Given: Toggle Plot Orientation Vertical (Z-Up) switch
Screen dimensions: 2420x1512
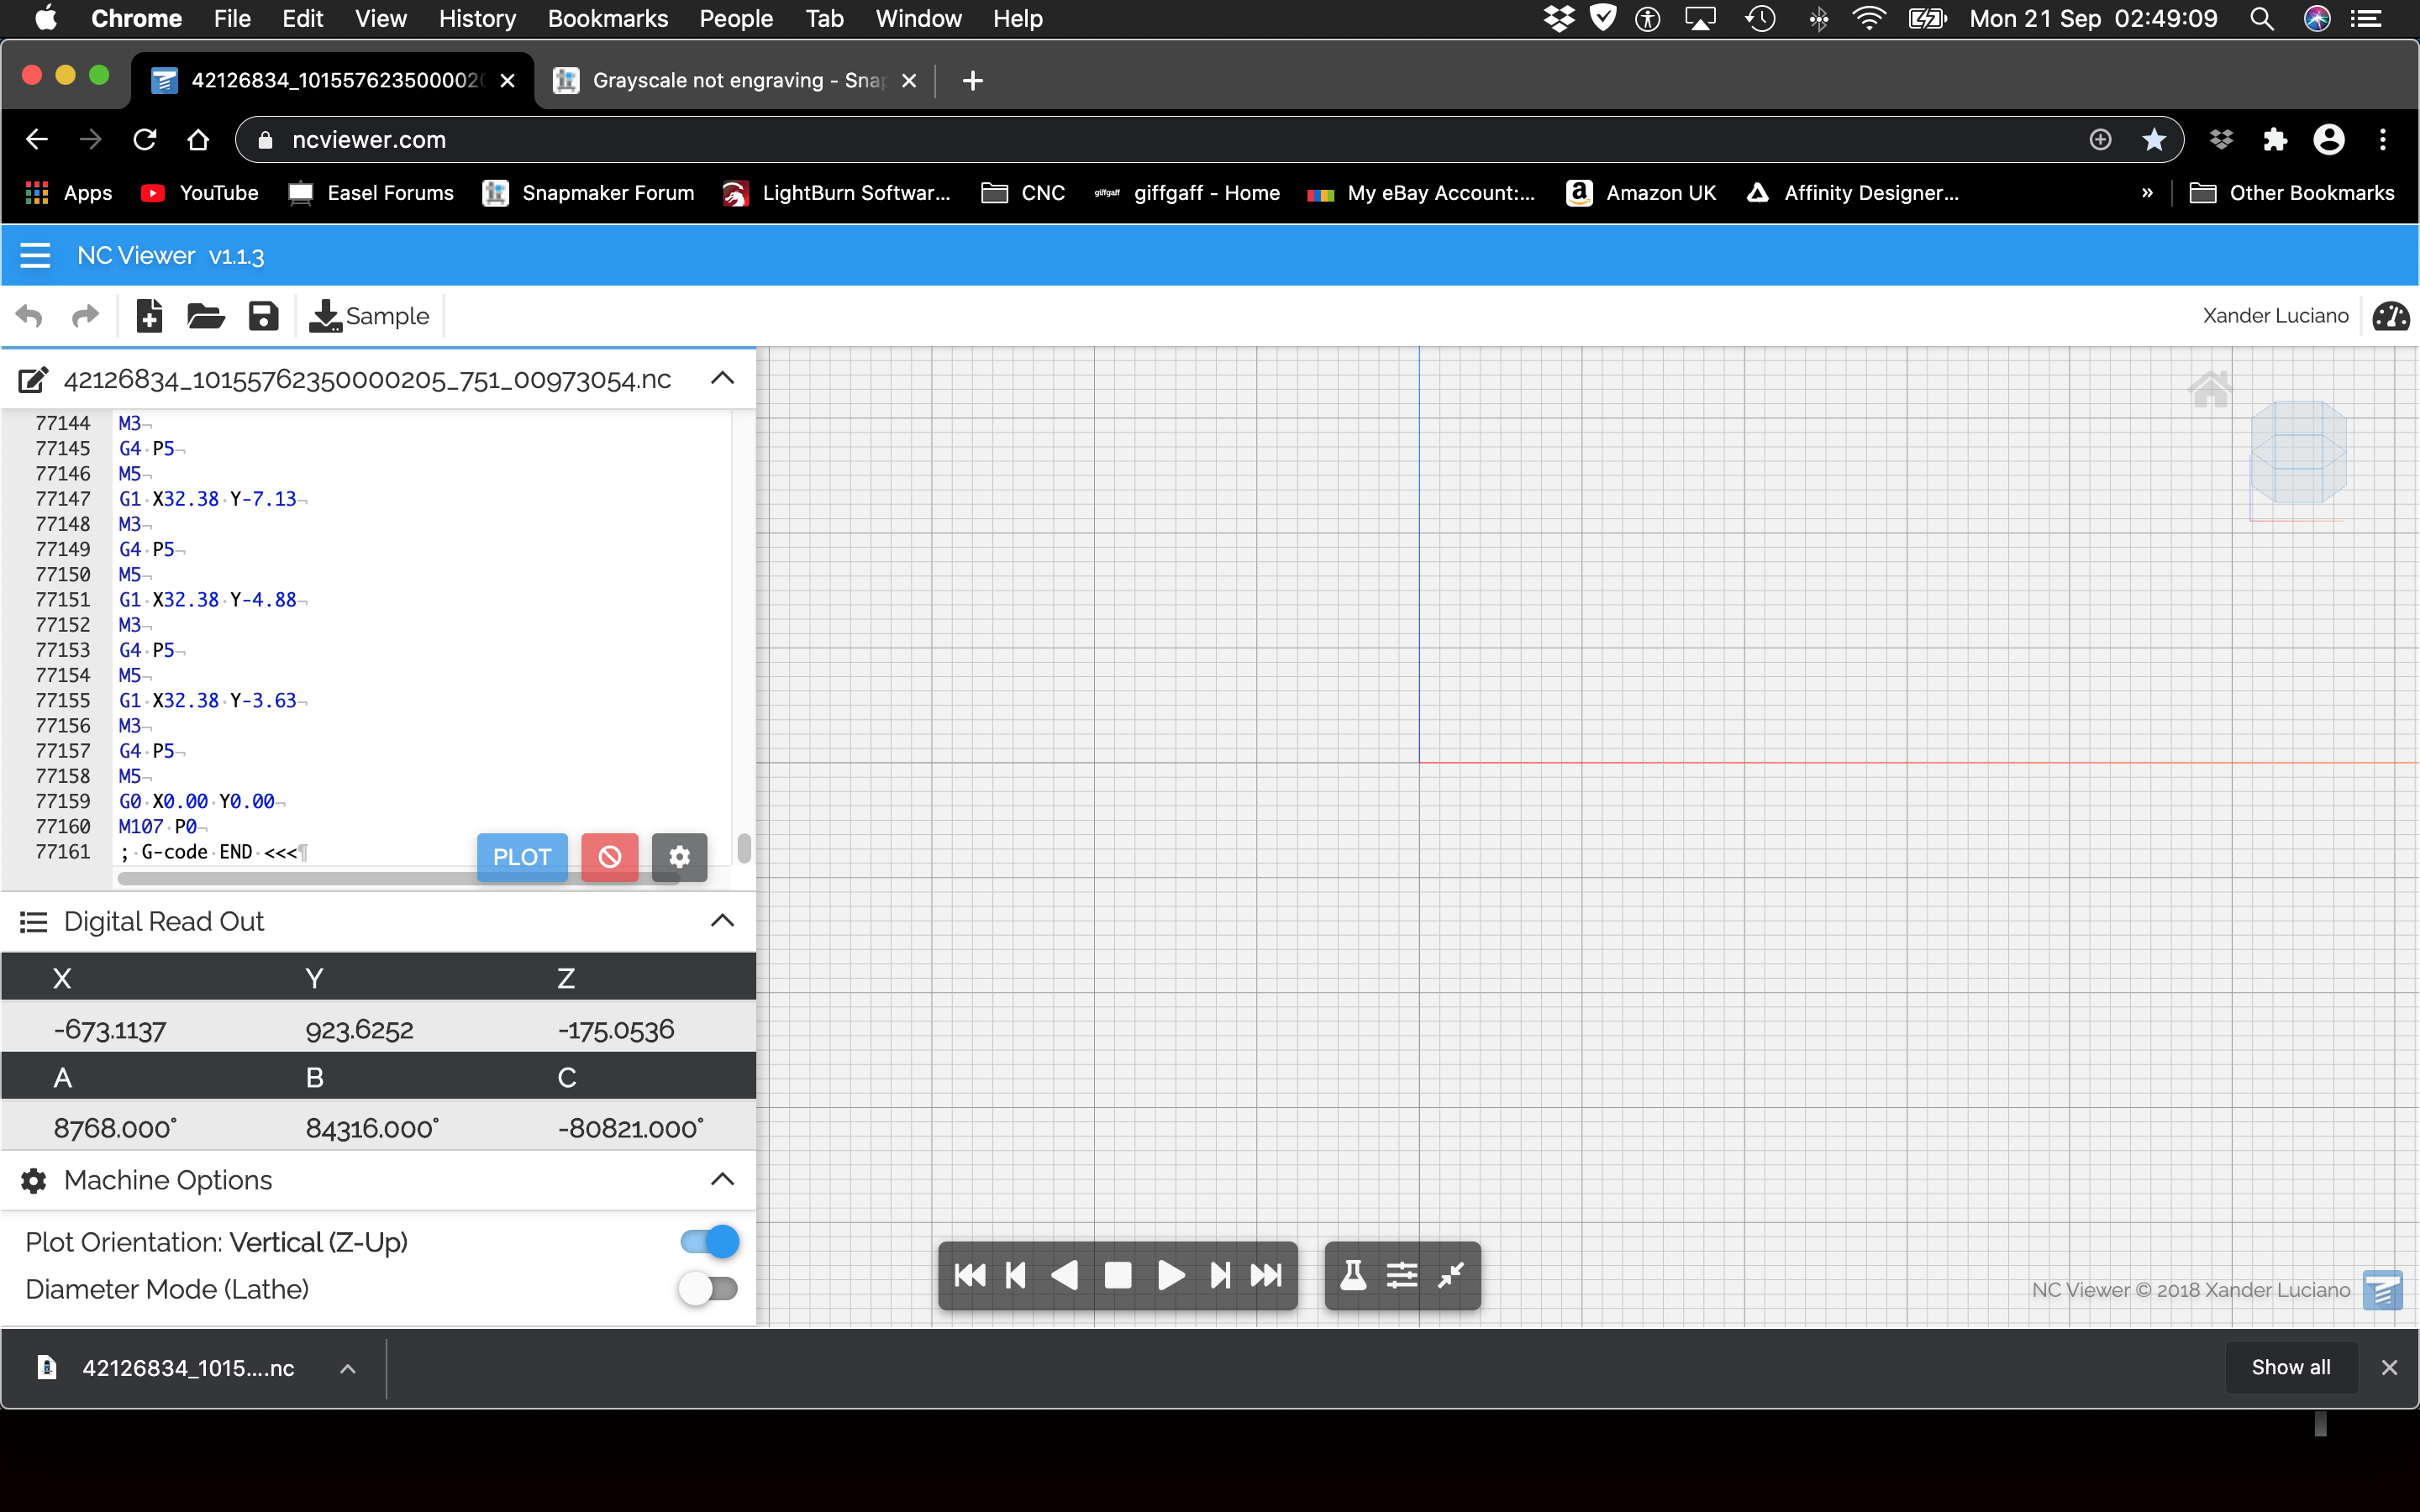Looking at the screenshot, I should [709, 1242].
